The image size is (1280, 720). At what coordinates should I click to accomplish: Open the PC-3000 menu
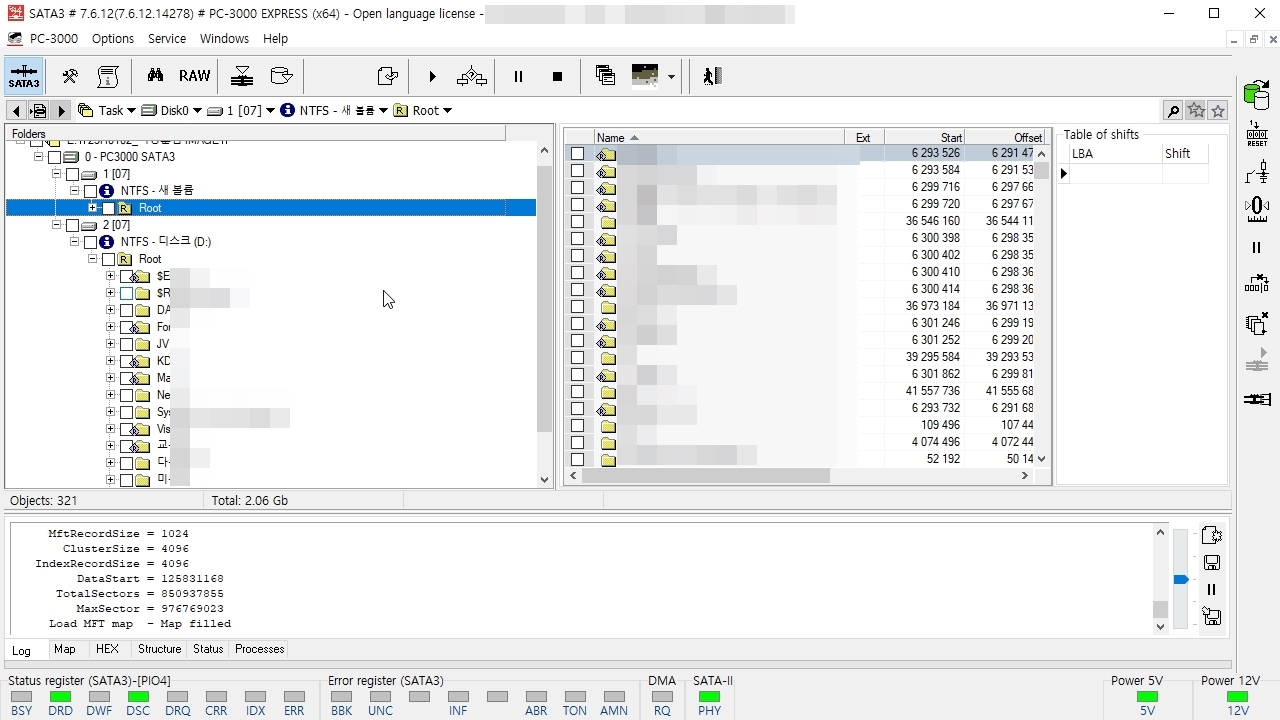54,38
